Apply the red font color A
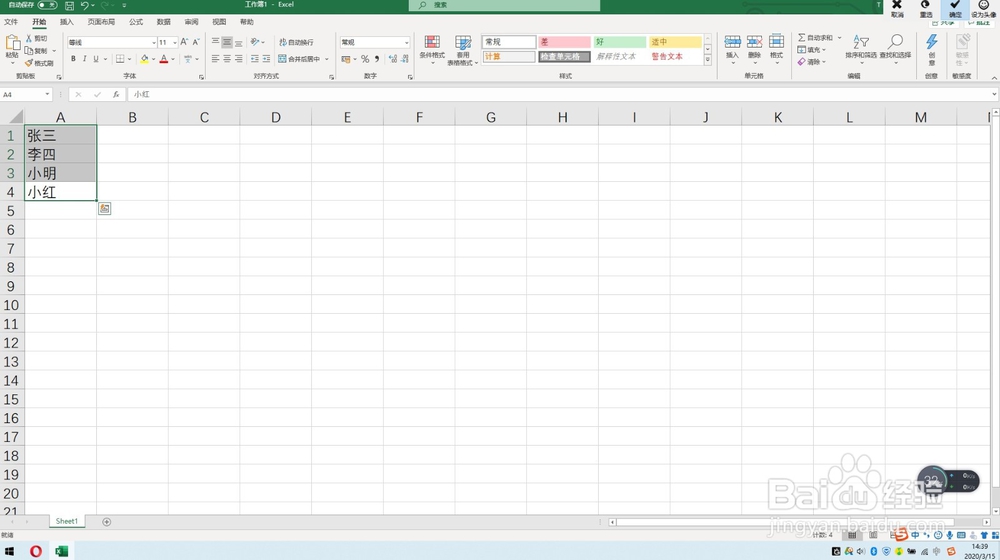Screen dimensions: 1000x560 [x=164, y=59]
